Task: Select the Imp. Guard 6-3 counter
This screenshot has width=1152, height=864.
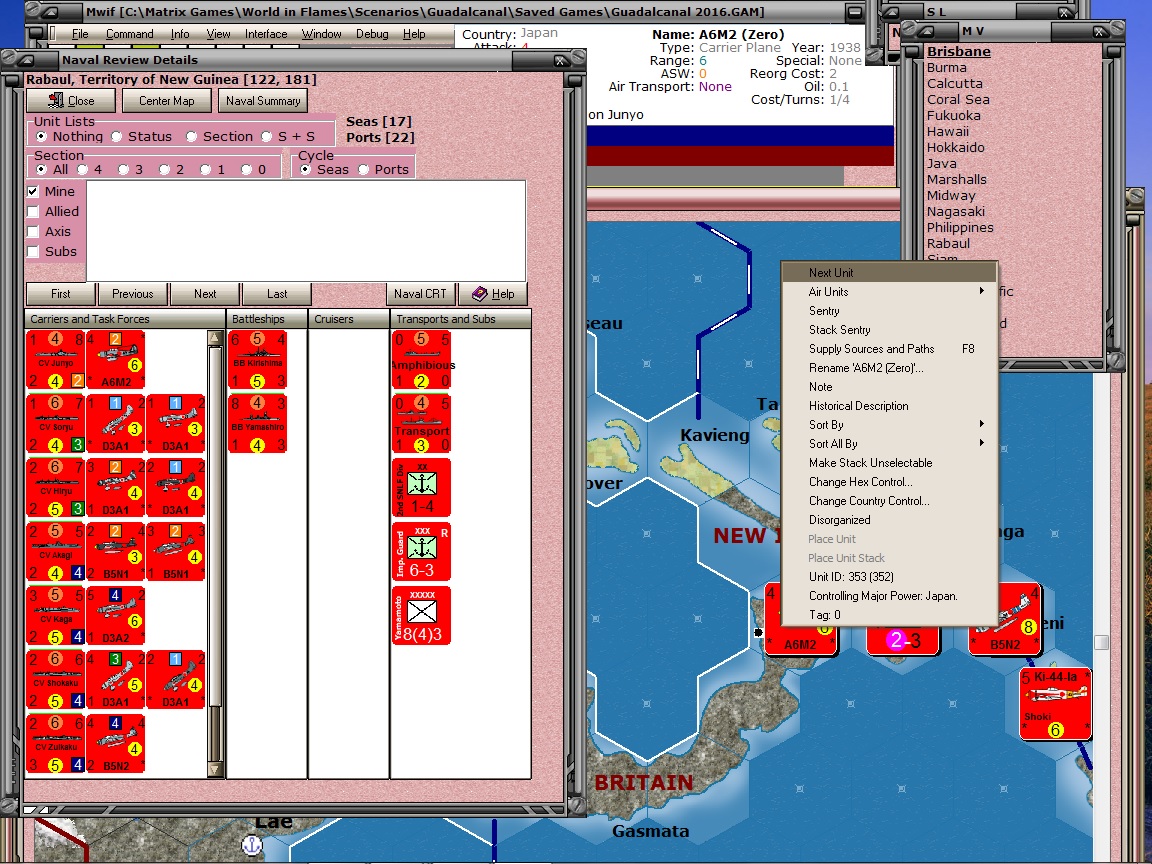Action: pyautogui.click(x=421, y=551)
